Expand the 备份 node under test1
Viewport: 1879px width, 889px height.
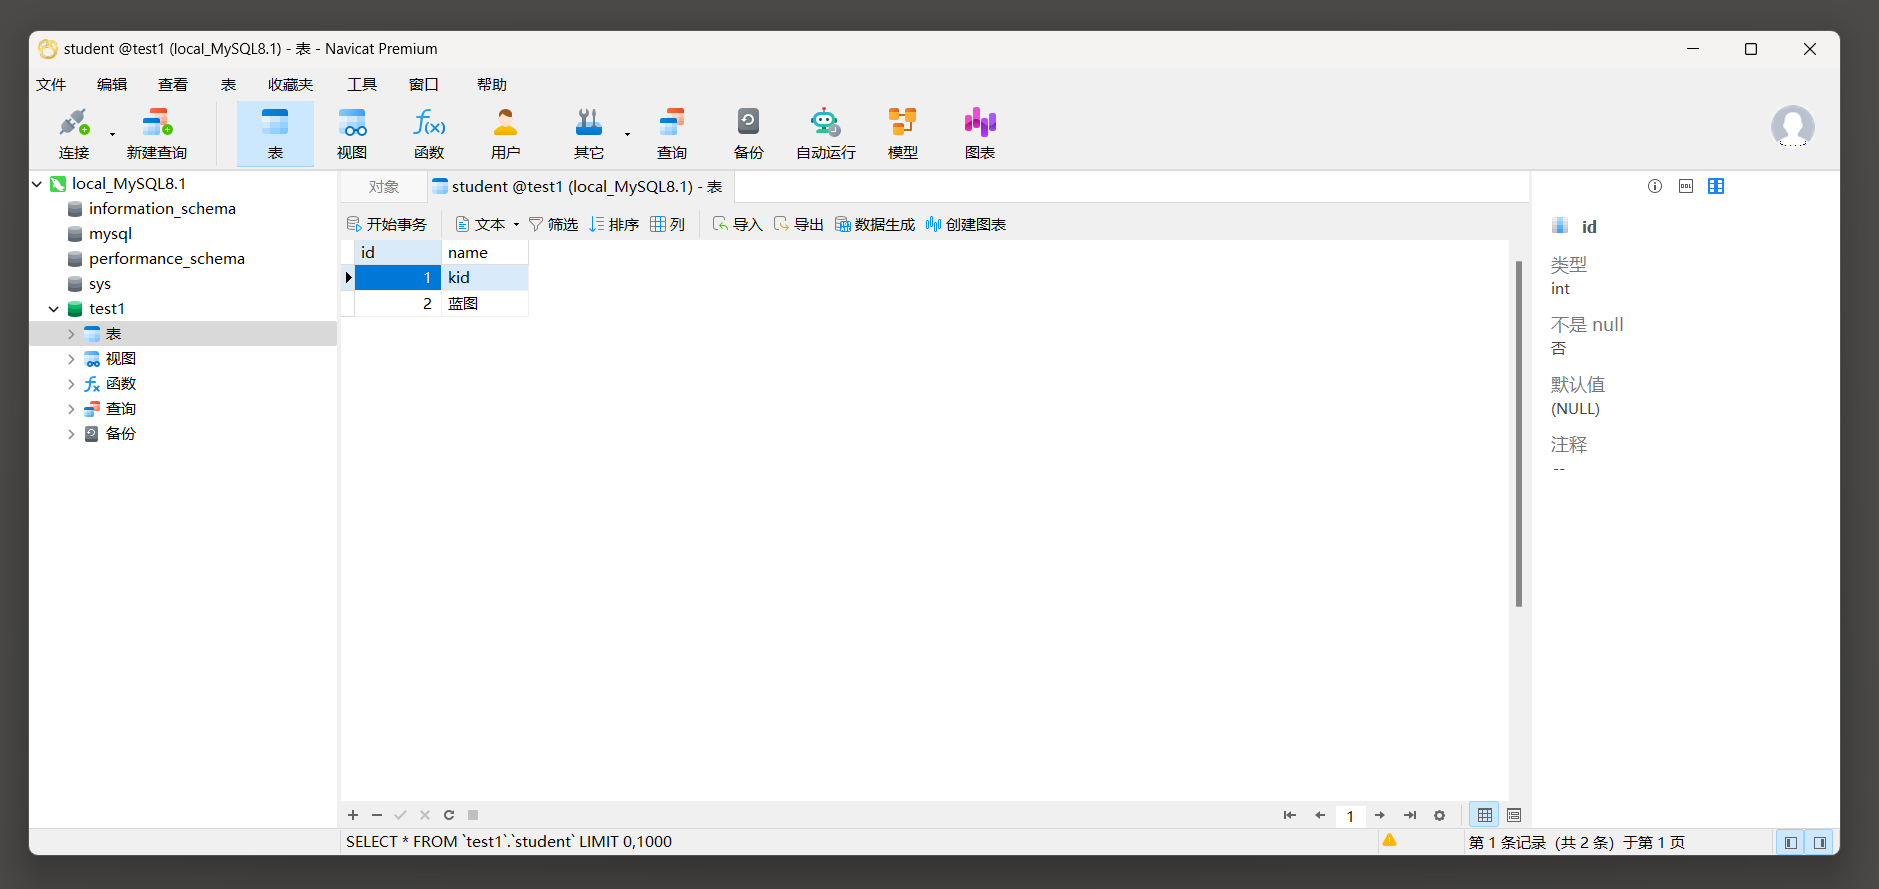pos(71,434)
